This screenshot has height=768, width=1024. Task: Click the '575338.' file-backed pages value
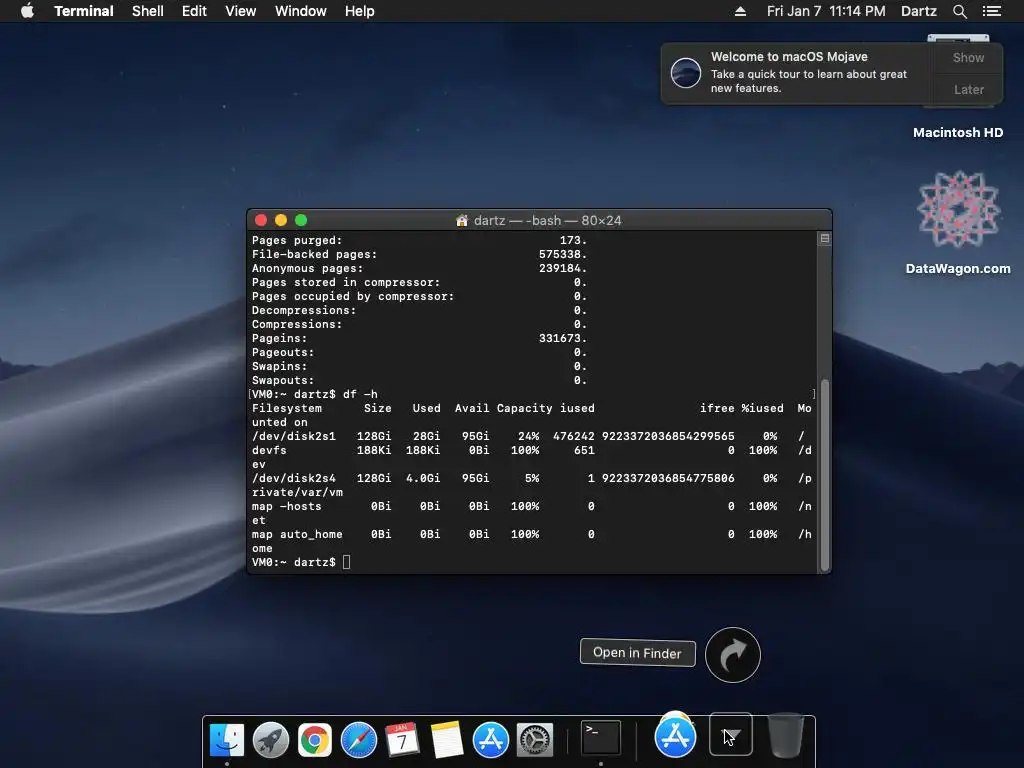563,255
